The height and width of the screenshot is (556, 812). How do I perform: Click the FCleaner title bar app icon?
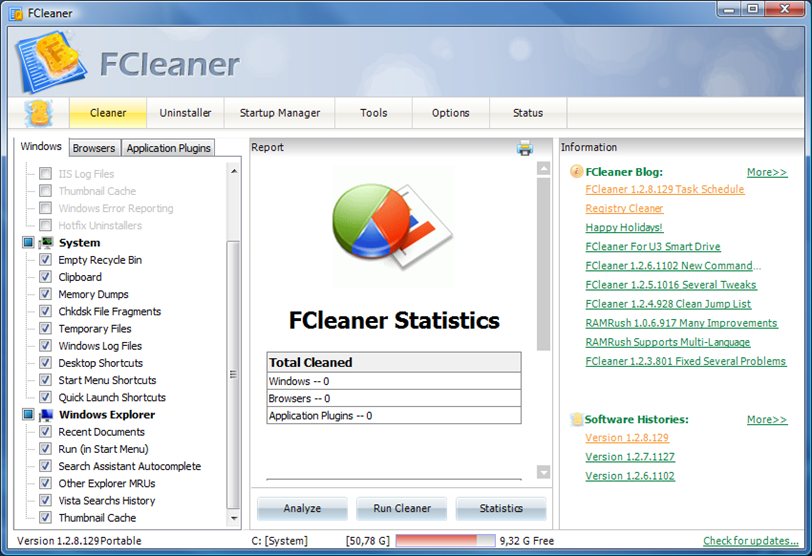(16, 13)
